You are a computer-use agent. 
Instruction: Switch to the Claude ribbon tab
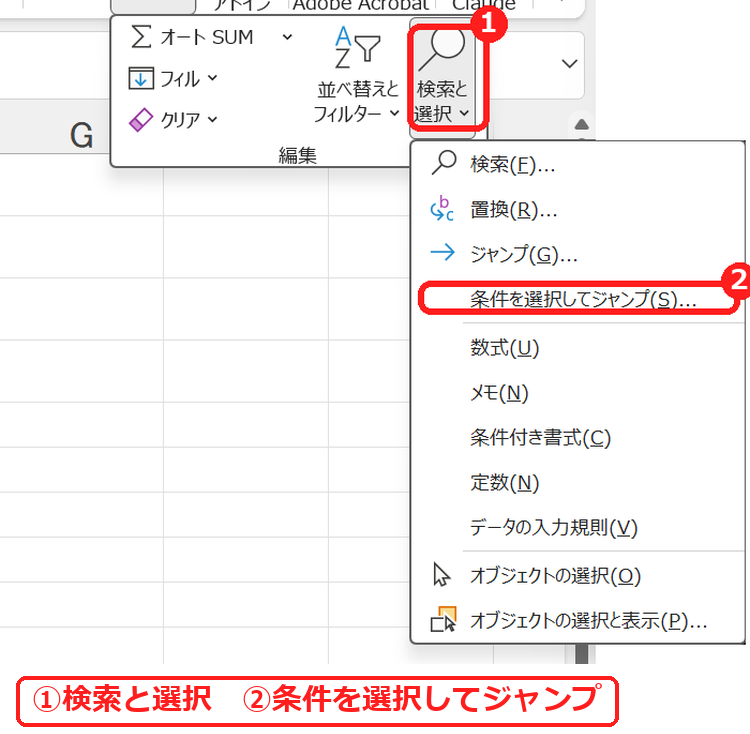484,5
